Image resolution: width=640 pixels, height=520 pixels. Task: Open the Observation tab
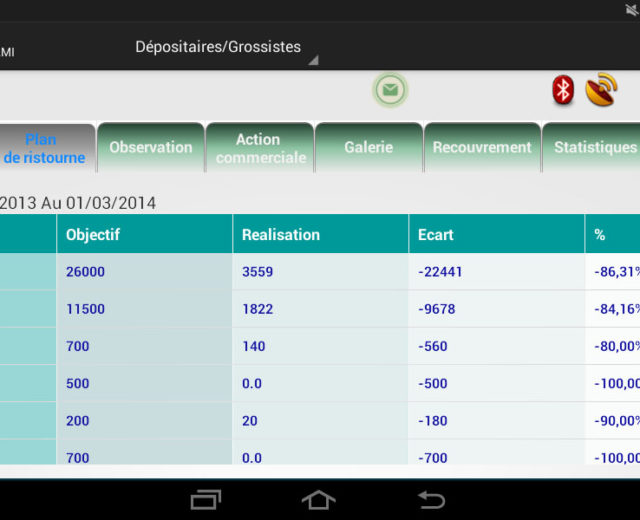coord(151,147)
